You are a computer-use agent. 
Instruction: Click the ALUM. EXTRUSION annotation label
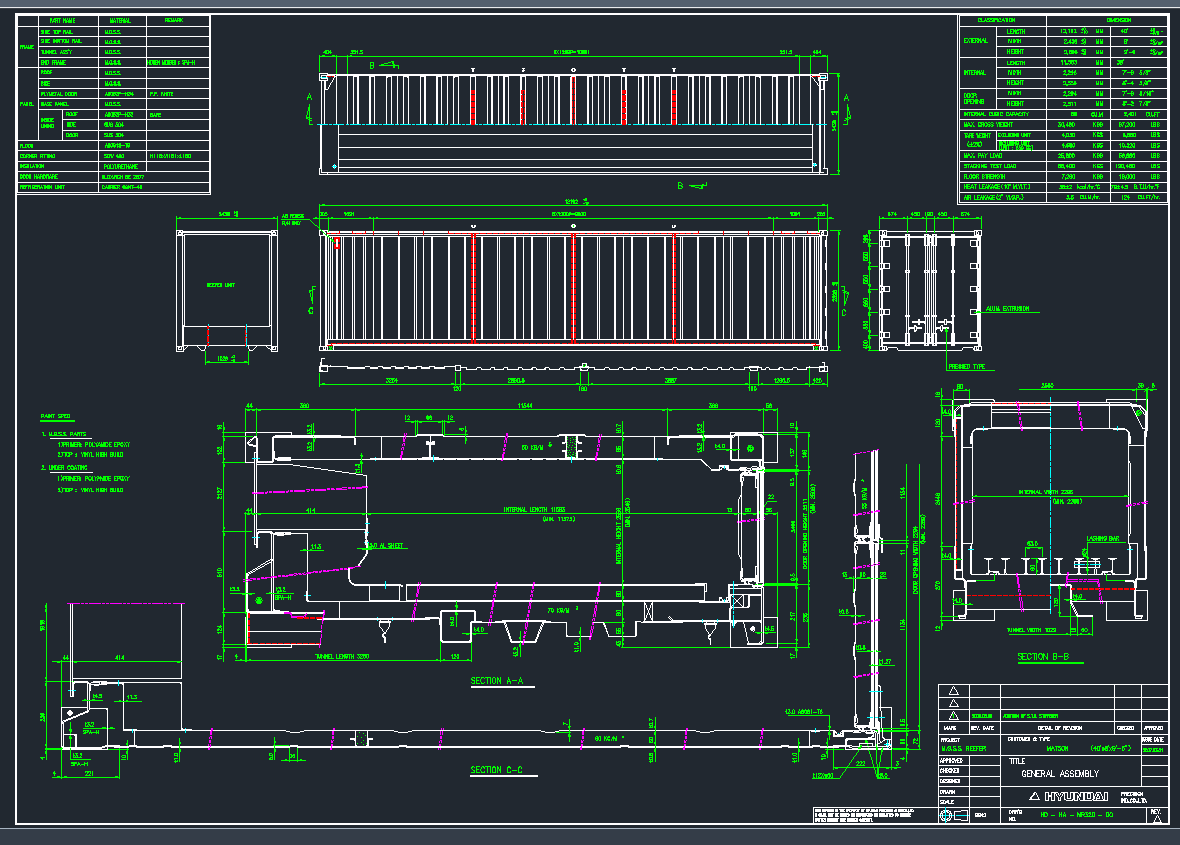1006,309
